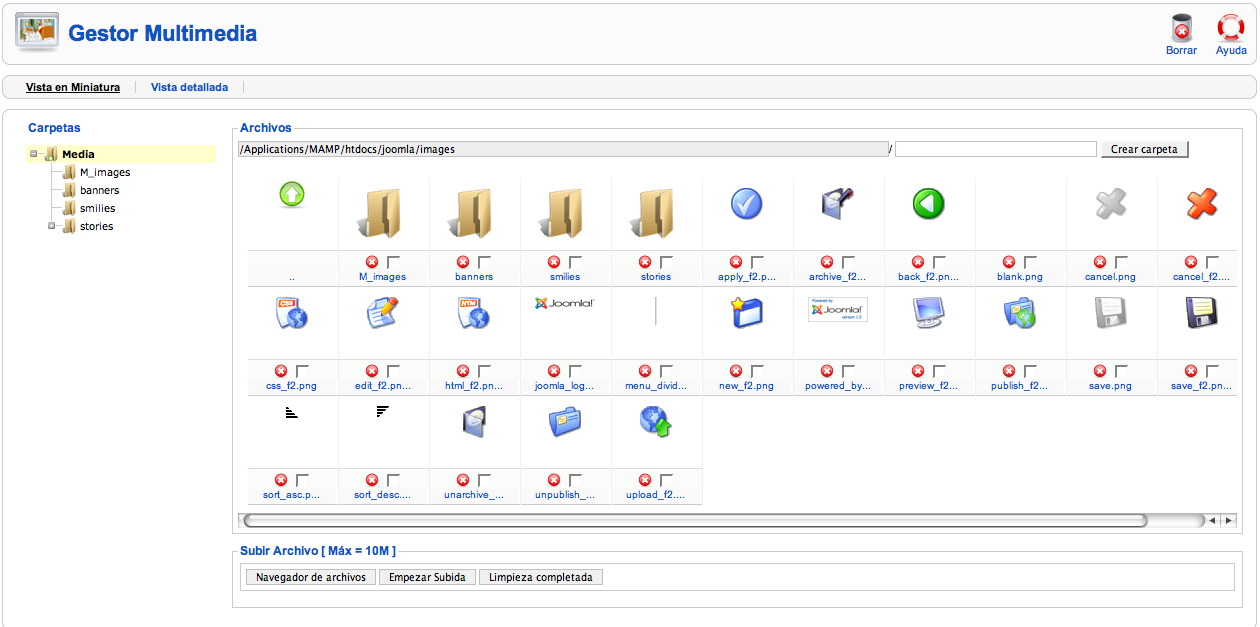Click the back_f2 green arrow image
1260x627 pixels.
pos(928,204)
